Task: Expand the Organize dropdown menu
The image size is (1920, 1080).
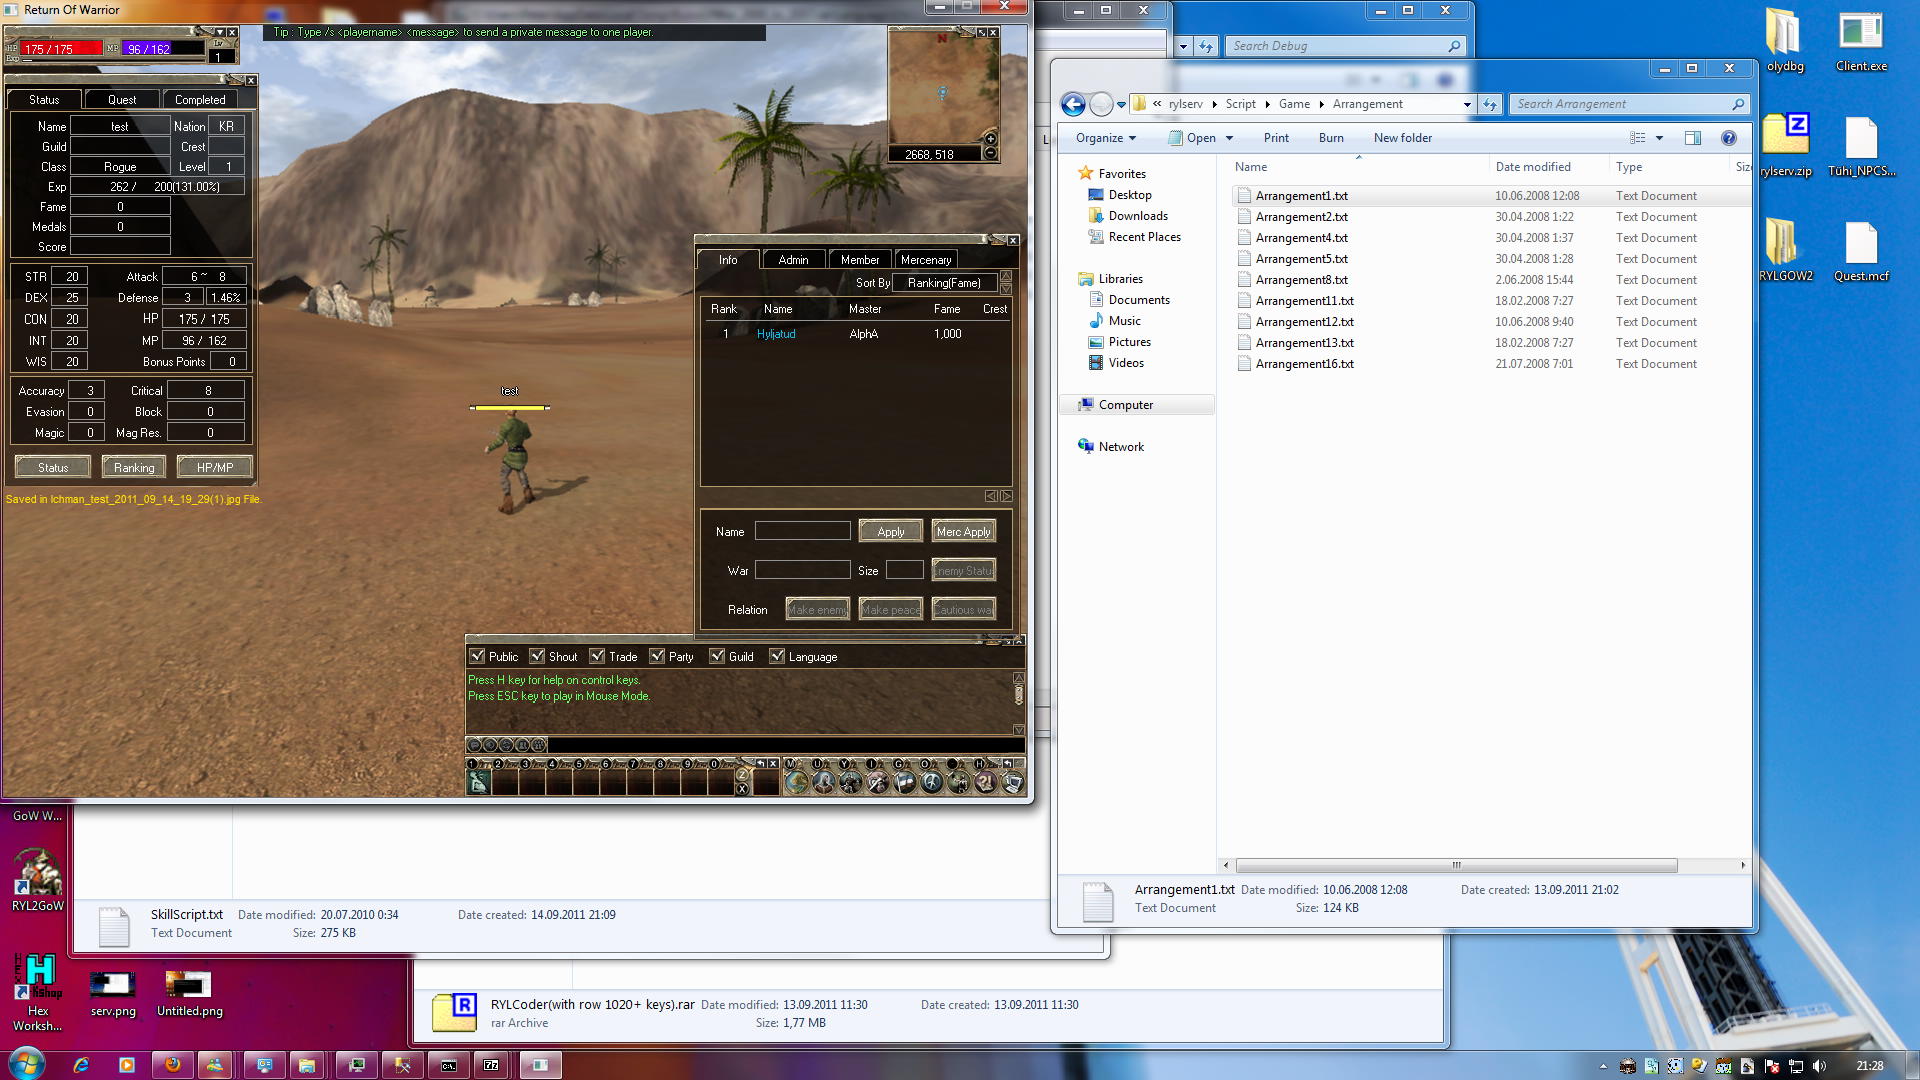Action: pos(1105,138)
